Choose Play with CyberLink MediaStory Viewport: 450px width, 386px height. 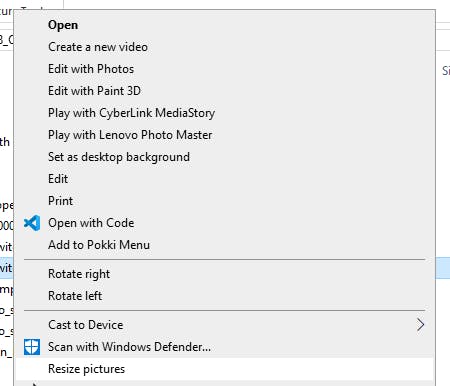point(224,113)
